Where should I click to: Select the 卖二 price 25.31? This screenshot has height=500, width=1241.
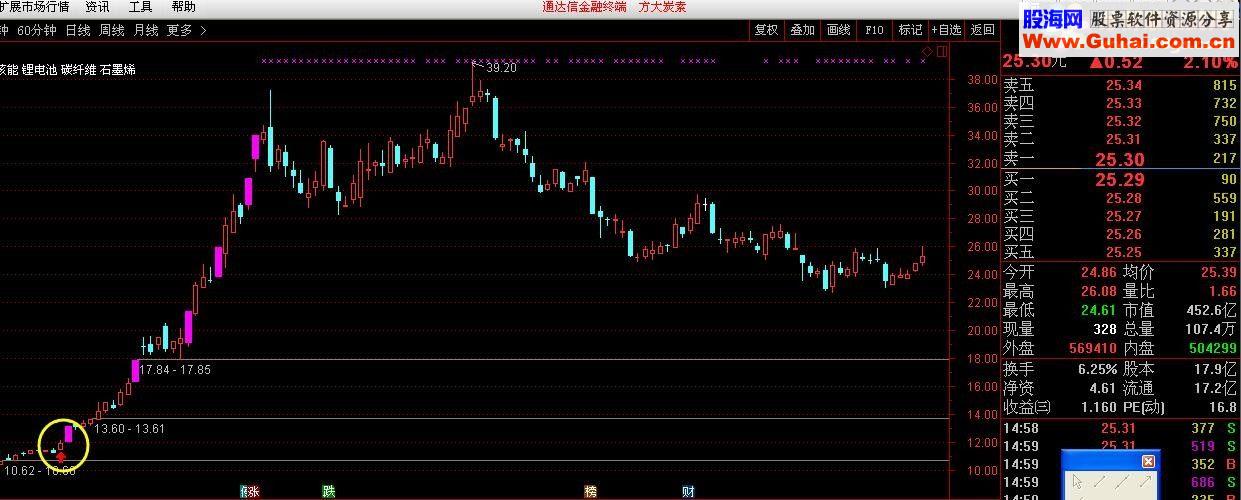pyautogui.click(x=1123, y=139)
